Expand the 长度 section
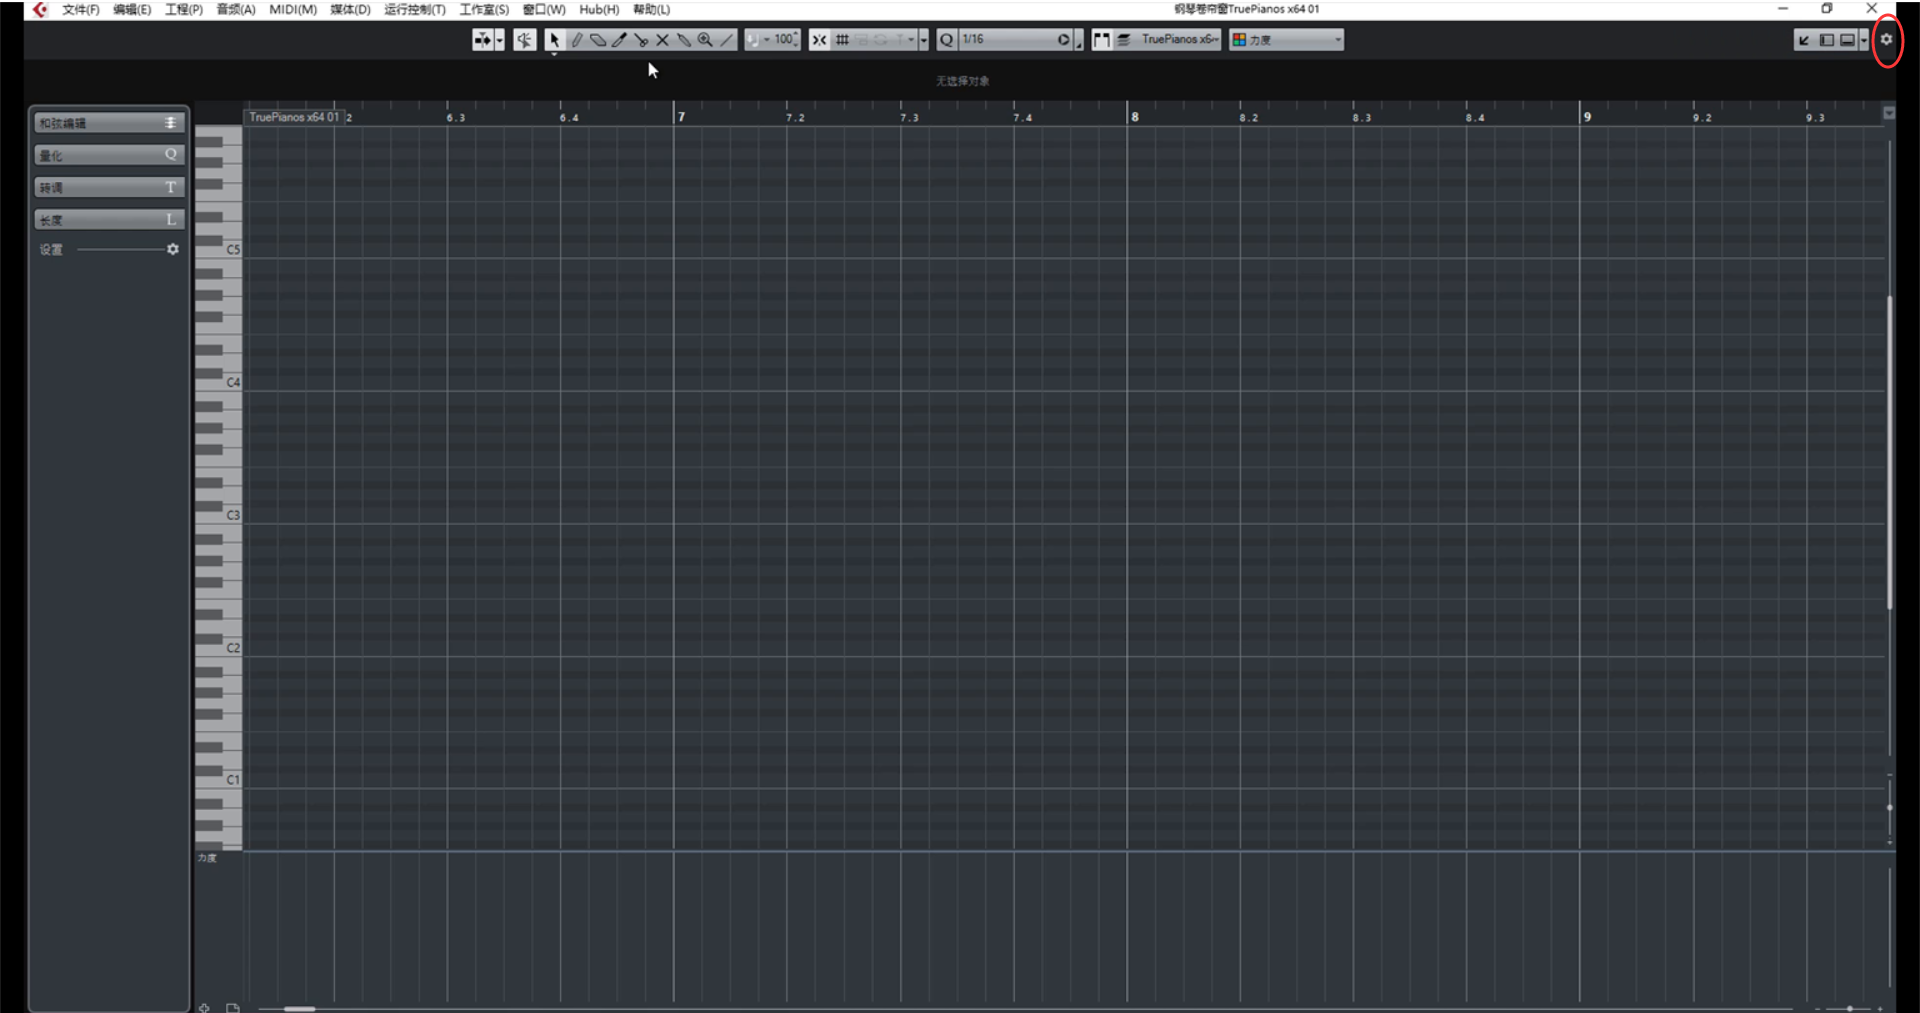1920x1013 pixels. tap(109, 219)
